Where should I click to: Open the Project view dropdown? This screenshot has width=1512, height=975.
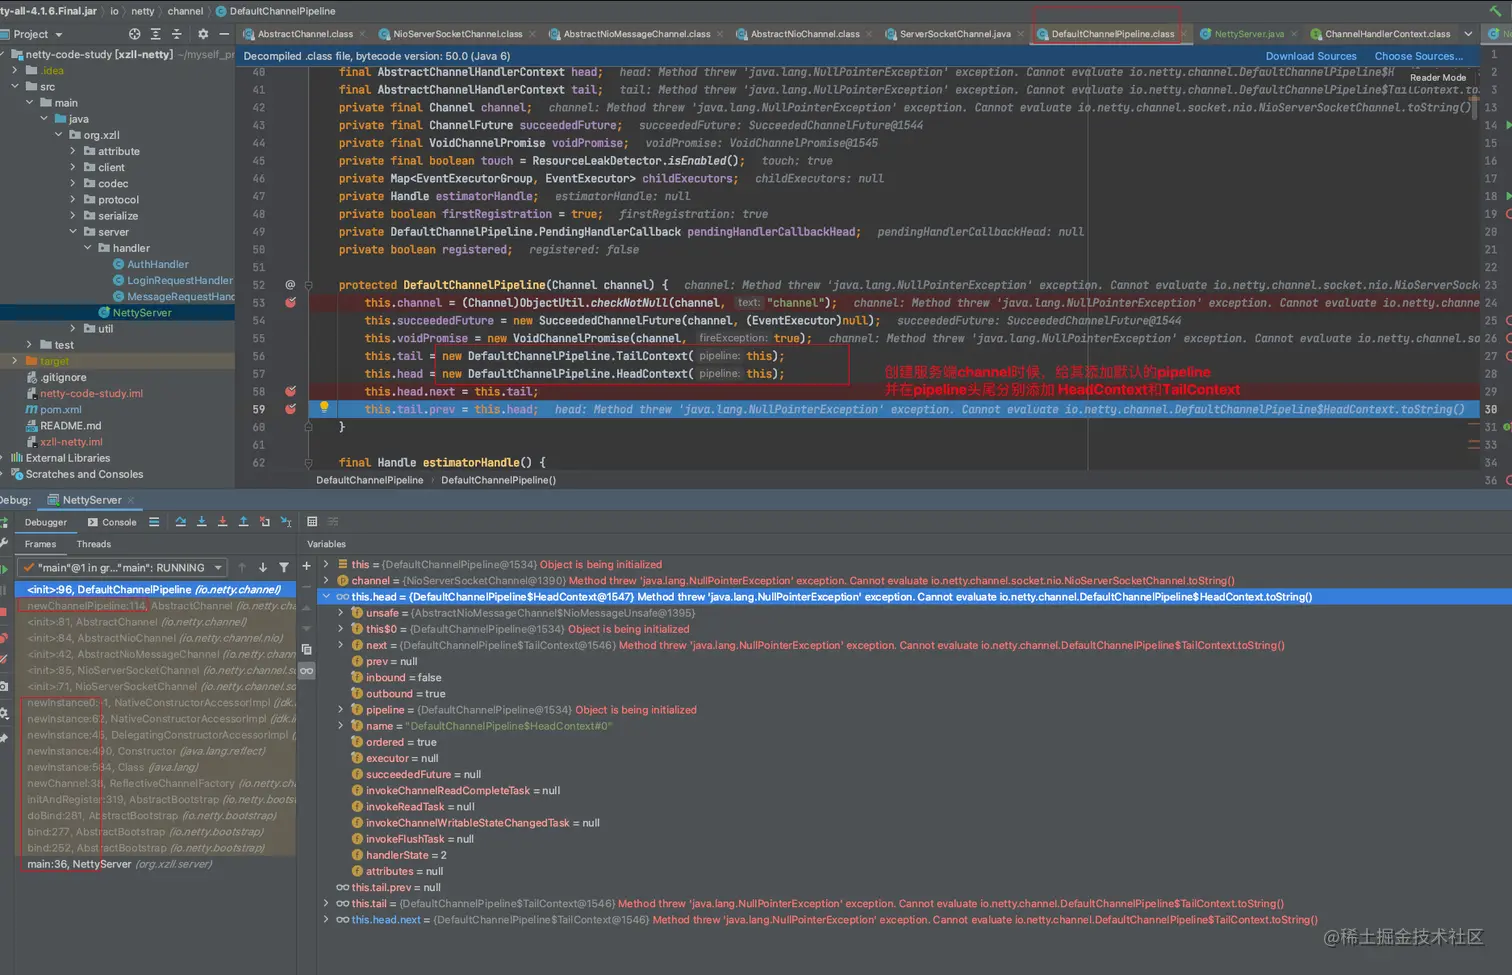pos(37,34)
